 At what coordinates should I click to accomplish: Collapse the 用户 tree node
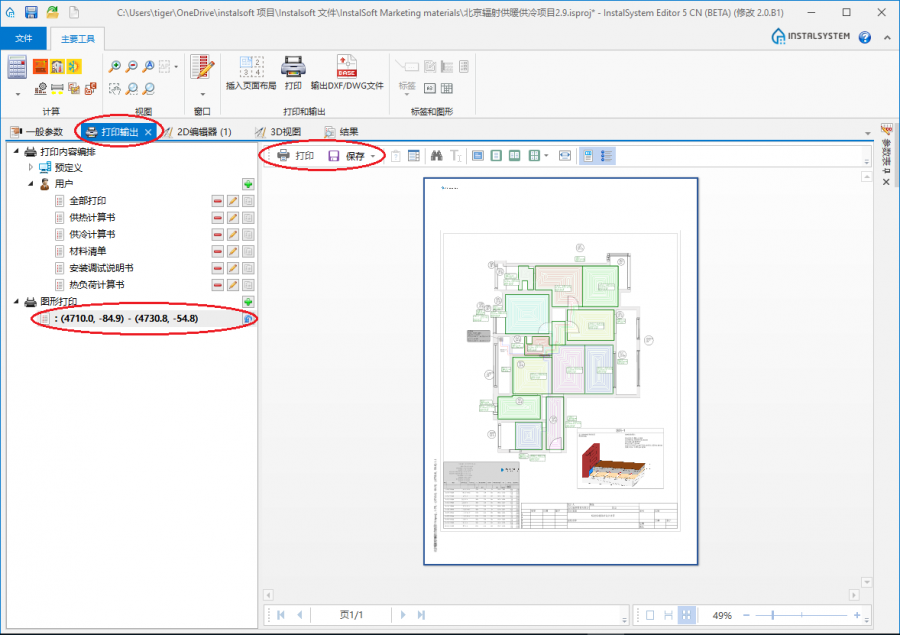coord(31,184)
